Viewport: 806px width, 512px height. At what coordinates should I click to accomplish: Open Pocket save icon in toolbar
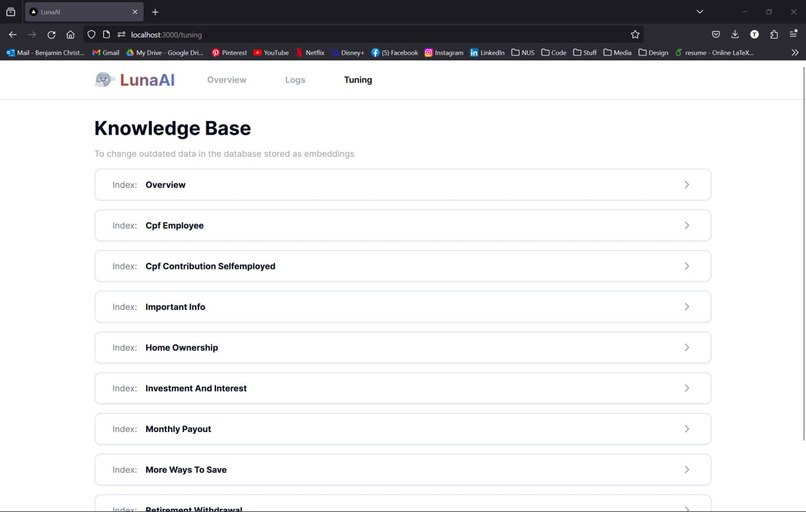click(716, 34)
